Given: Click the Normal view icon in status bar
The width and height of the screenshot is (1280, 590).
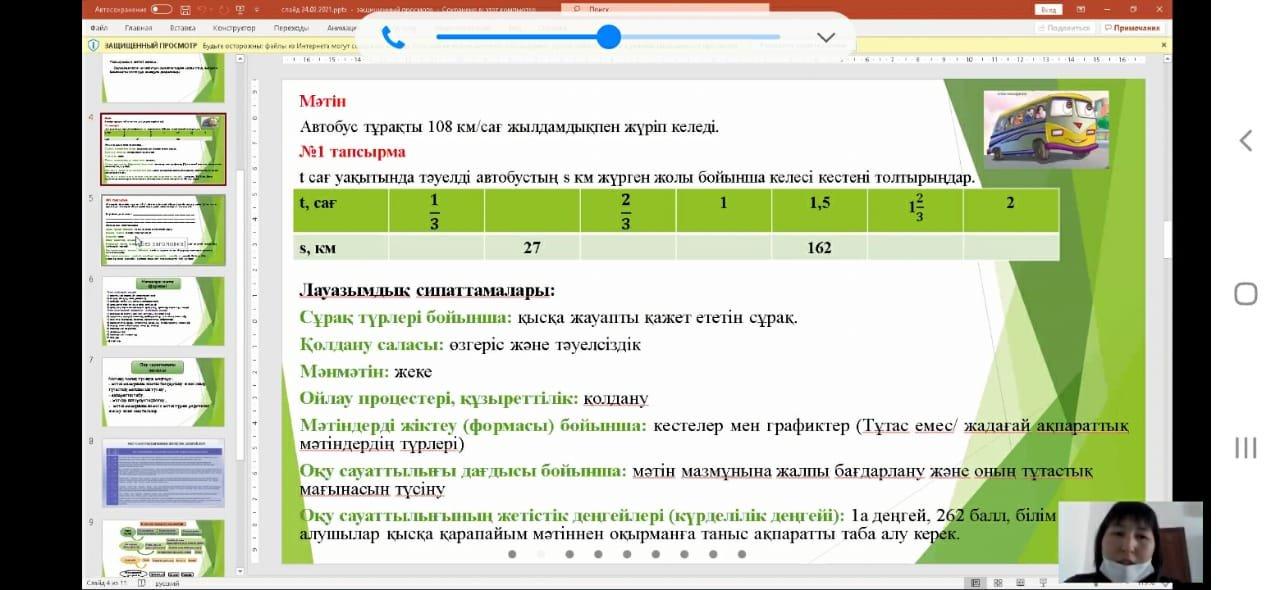Looking at the screenshot, I should coord(976,582).
